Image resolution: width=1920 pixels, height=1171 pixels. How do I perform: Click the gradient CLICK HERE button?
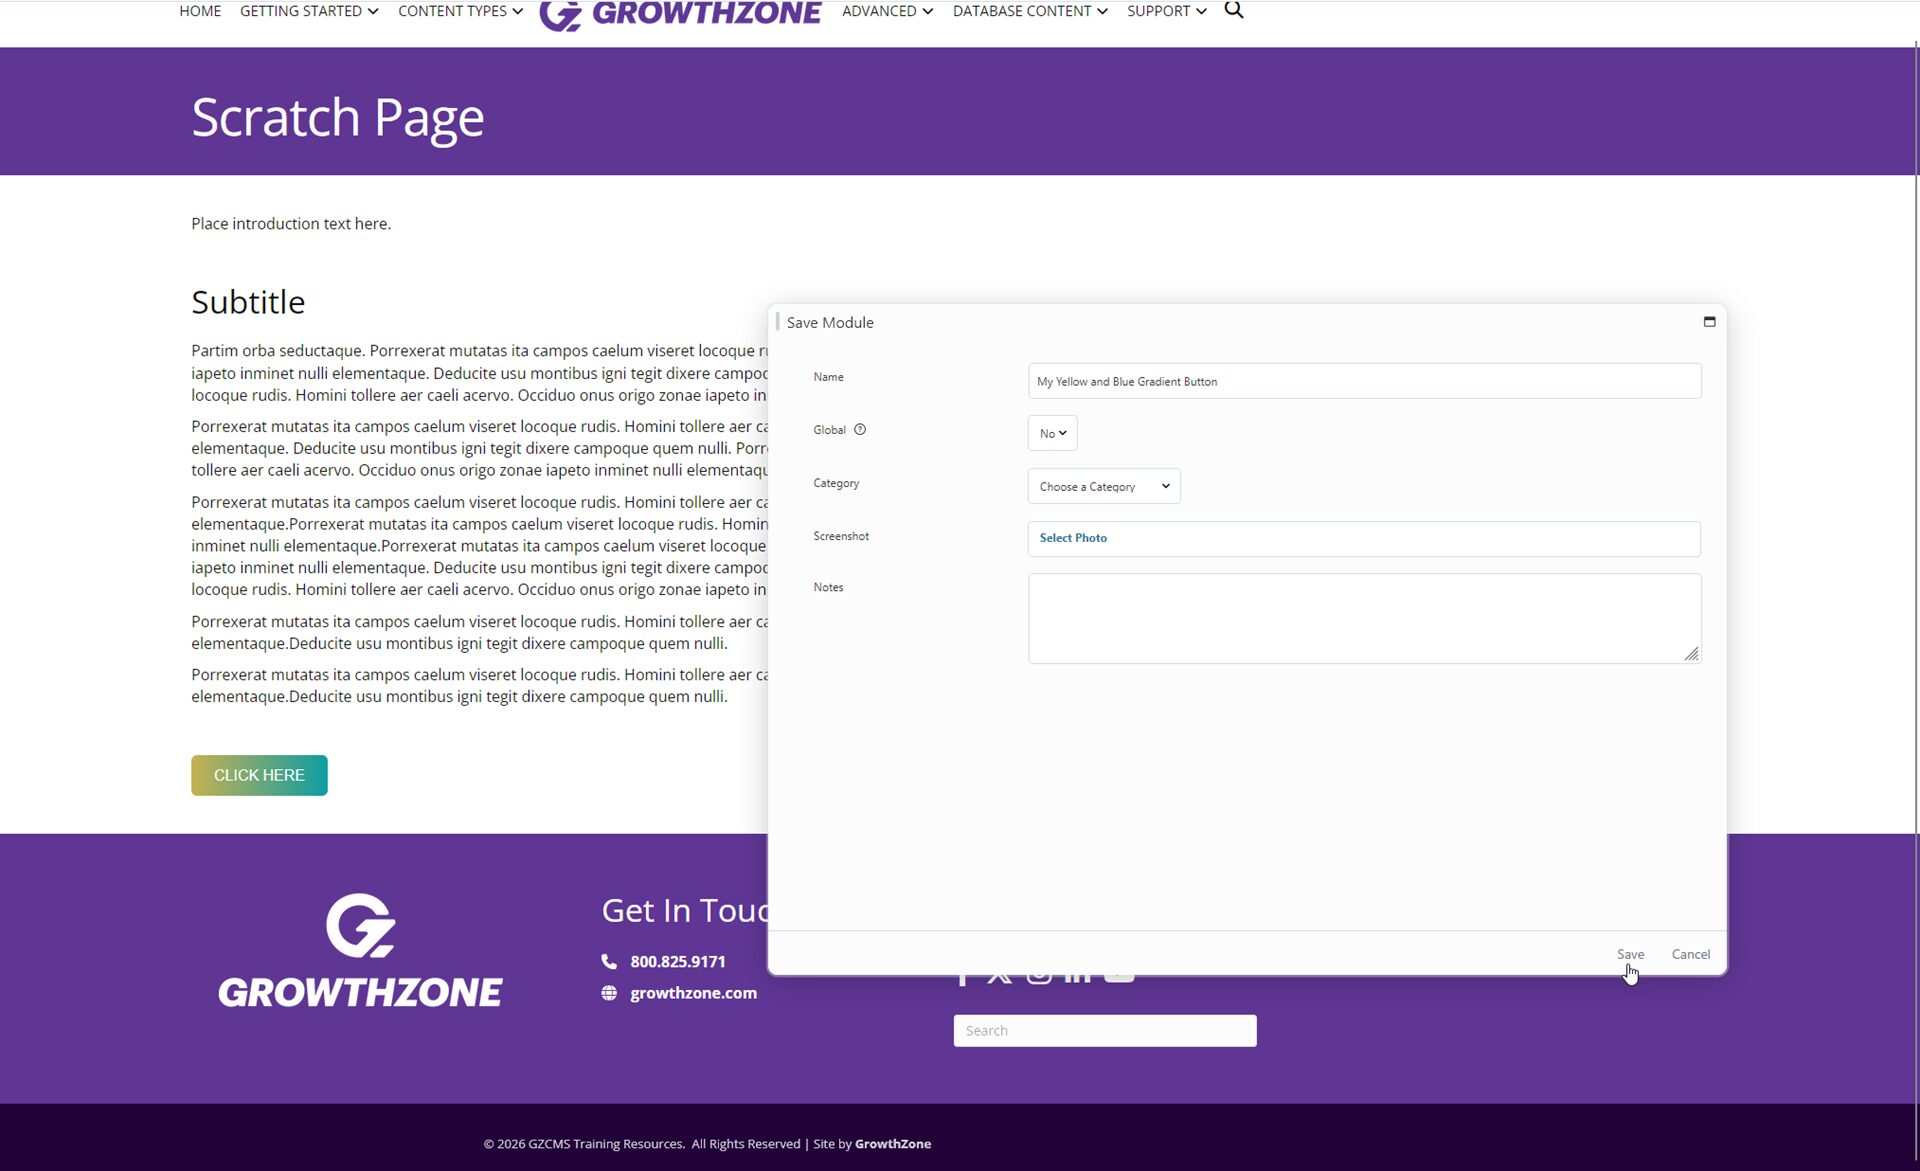click(x=259, y=775)
